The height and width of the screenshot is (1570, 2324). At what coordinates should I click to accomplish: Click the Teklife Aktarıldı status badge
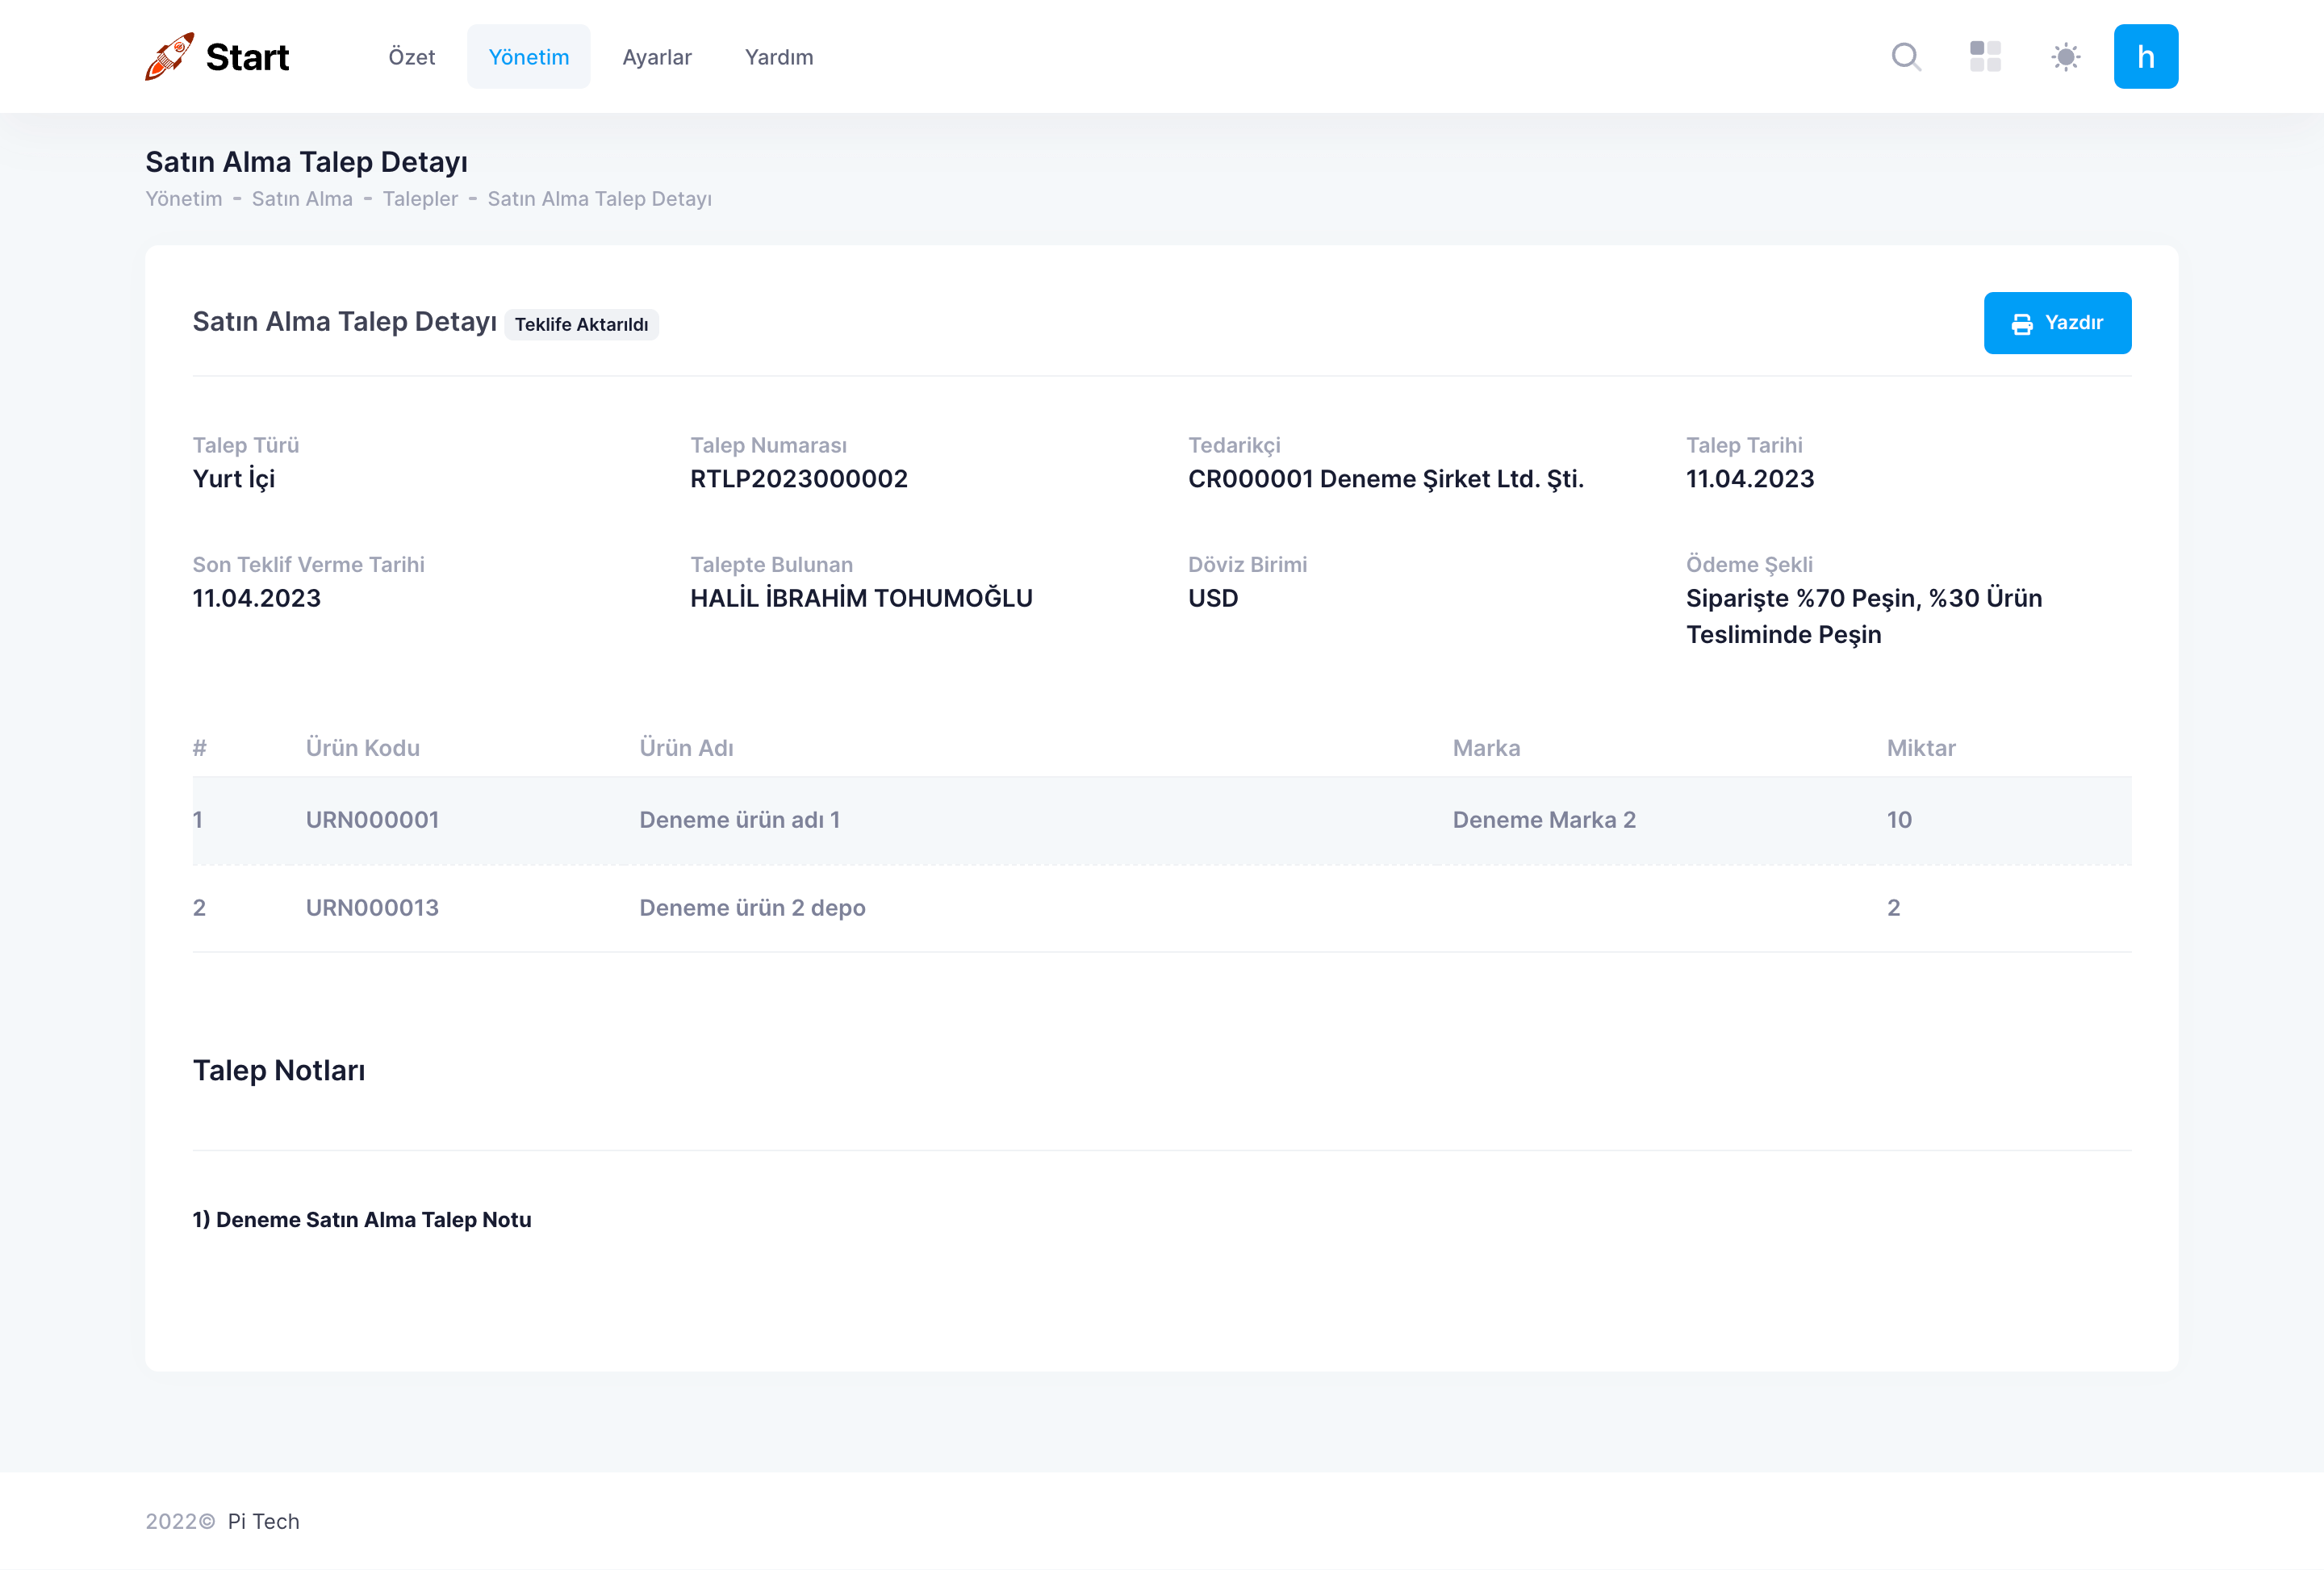tap(581, 325)
